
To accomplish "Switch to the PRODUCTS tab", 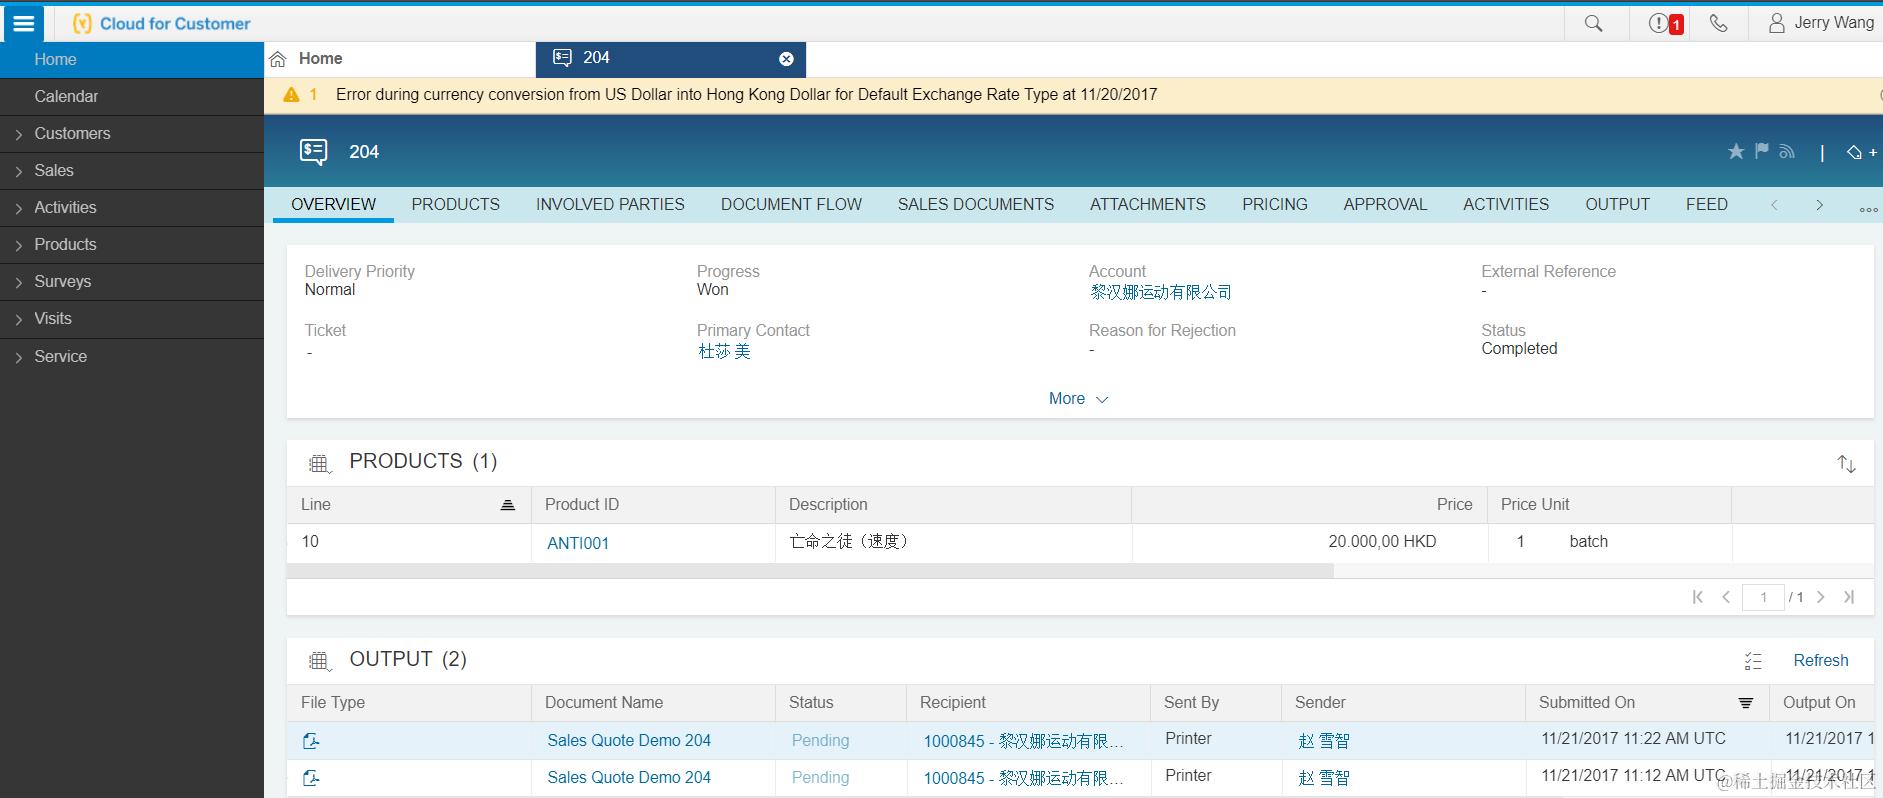I will [x=455, y=204].
